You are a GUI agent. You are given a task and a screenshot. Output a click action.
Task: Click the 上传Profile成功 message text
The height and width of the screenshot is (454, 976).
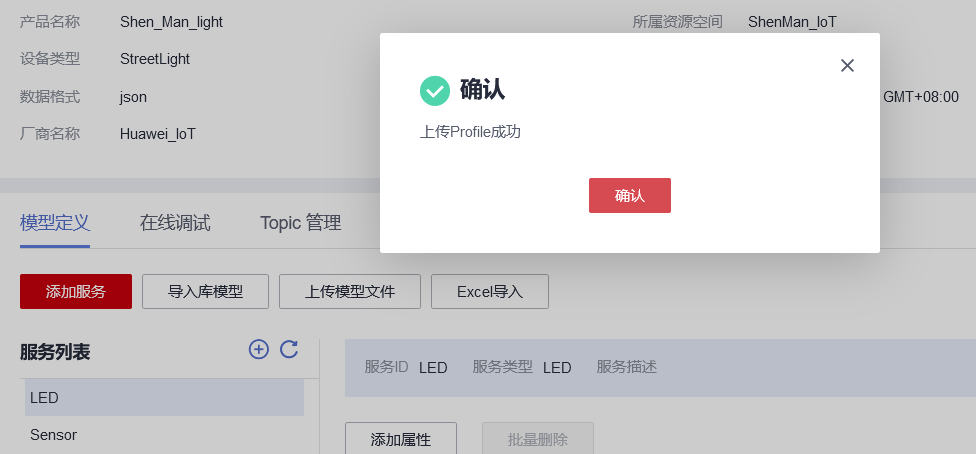[471, 132]
